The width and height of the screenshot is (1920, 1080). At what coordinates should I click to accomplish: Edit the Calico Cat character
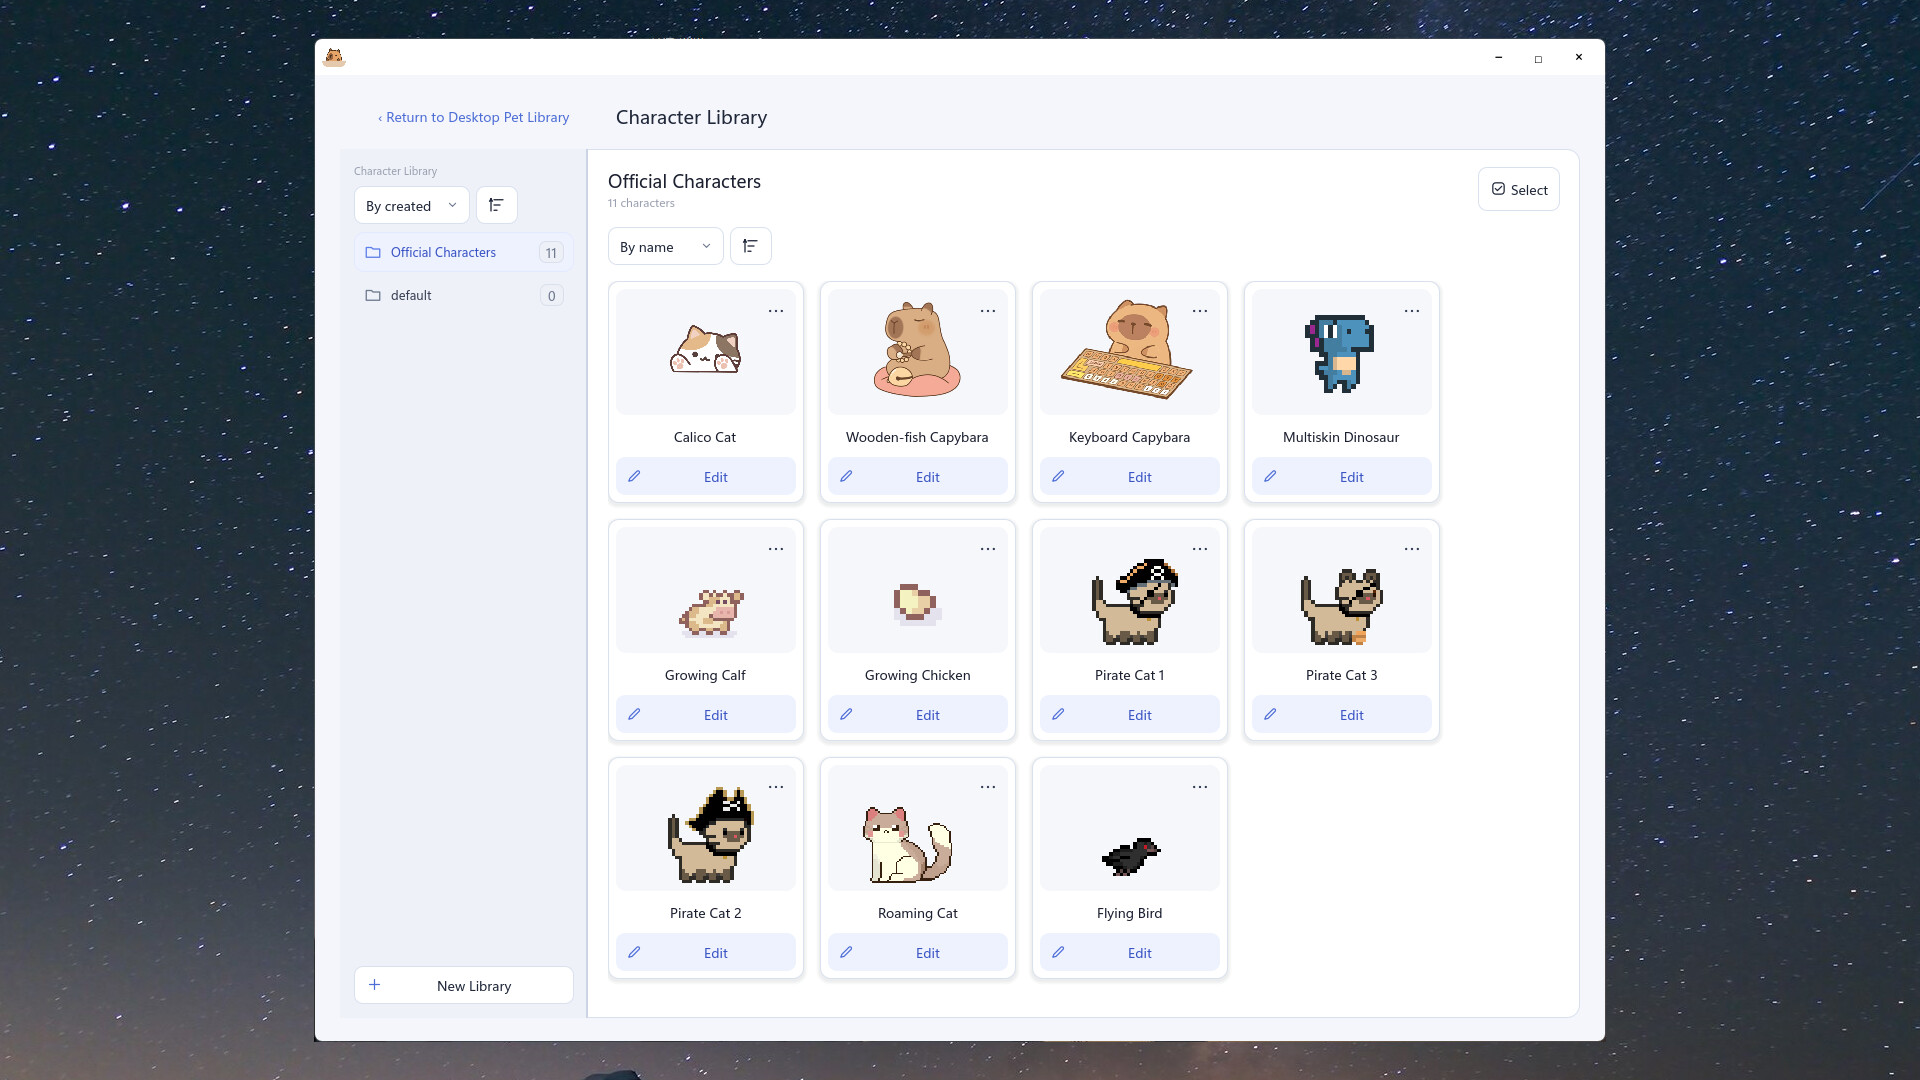(705, 477)
